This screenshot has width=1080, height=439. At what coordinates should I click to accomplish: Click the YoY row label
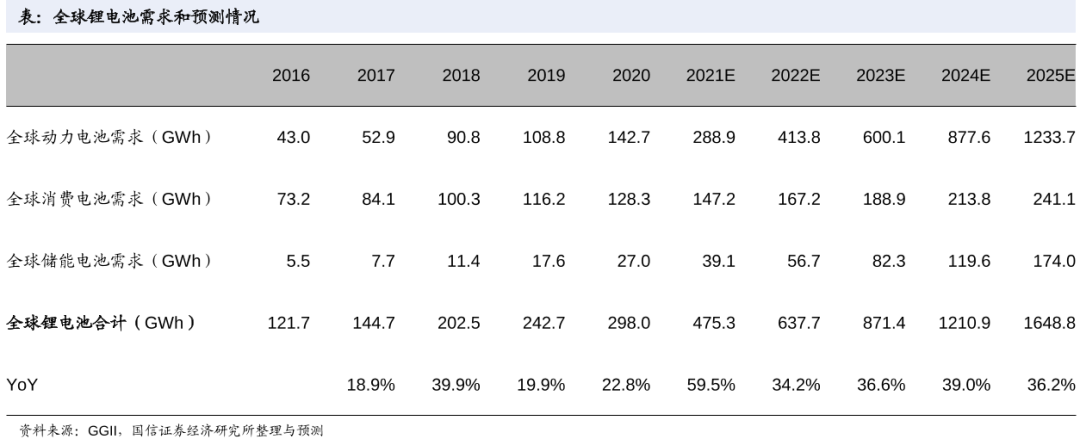coord(22,384)
